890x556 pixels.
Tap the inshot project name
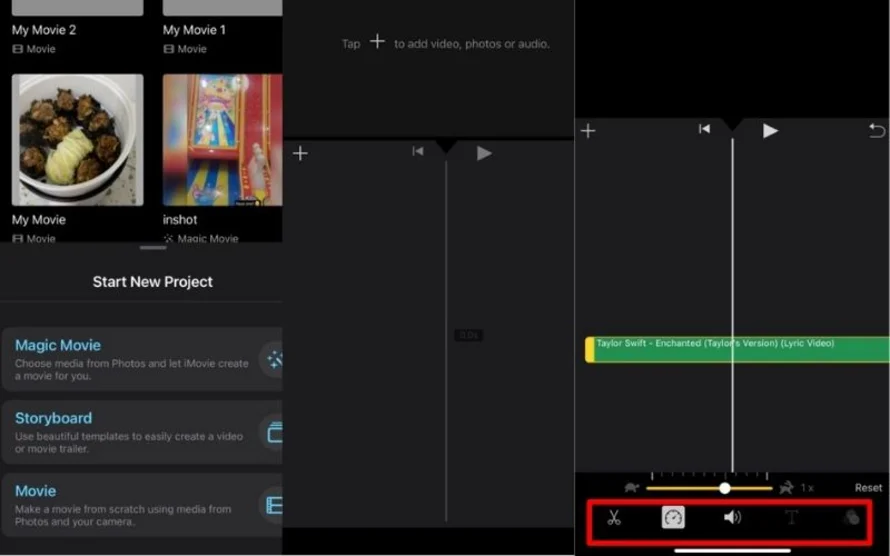coord(180,220)
